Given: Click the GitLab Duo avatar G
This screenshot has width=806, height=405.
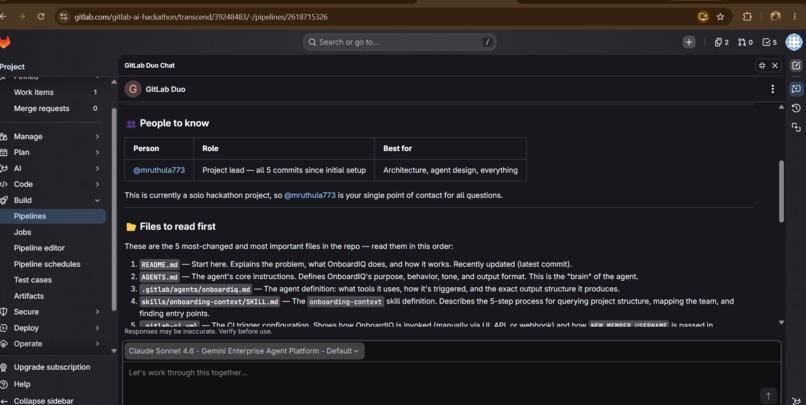Looking at the screenshot, I should pyautogui.click(x=133, y=89).
